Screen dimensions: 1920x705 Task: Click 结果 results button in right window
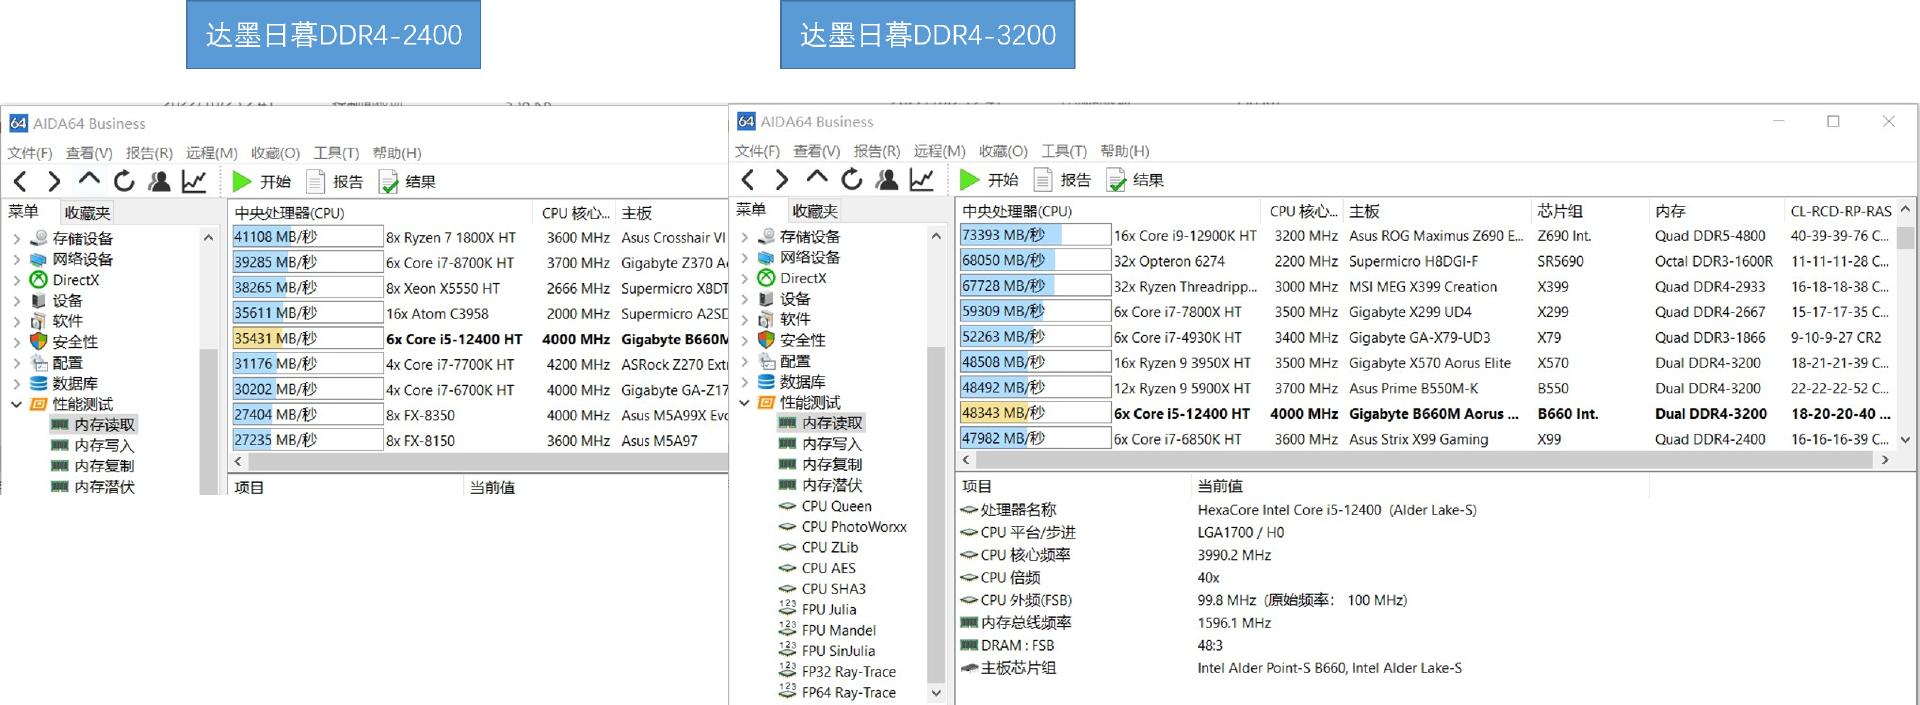1135,180
